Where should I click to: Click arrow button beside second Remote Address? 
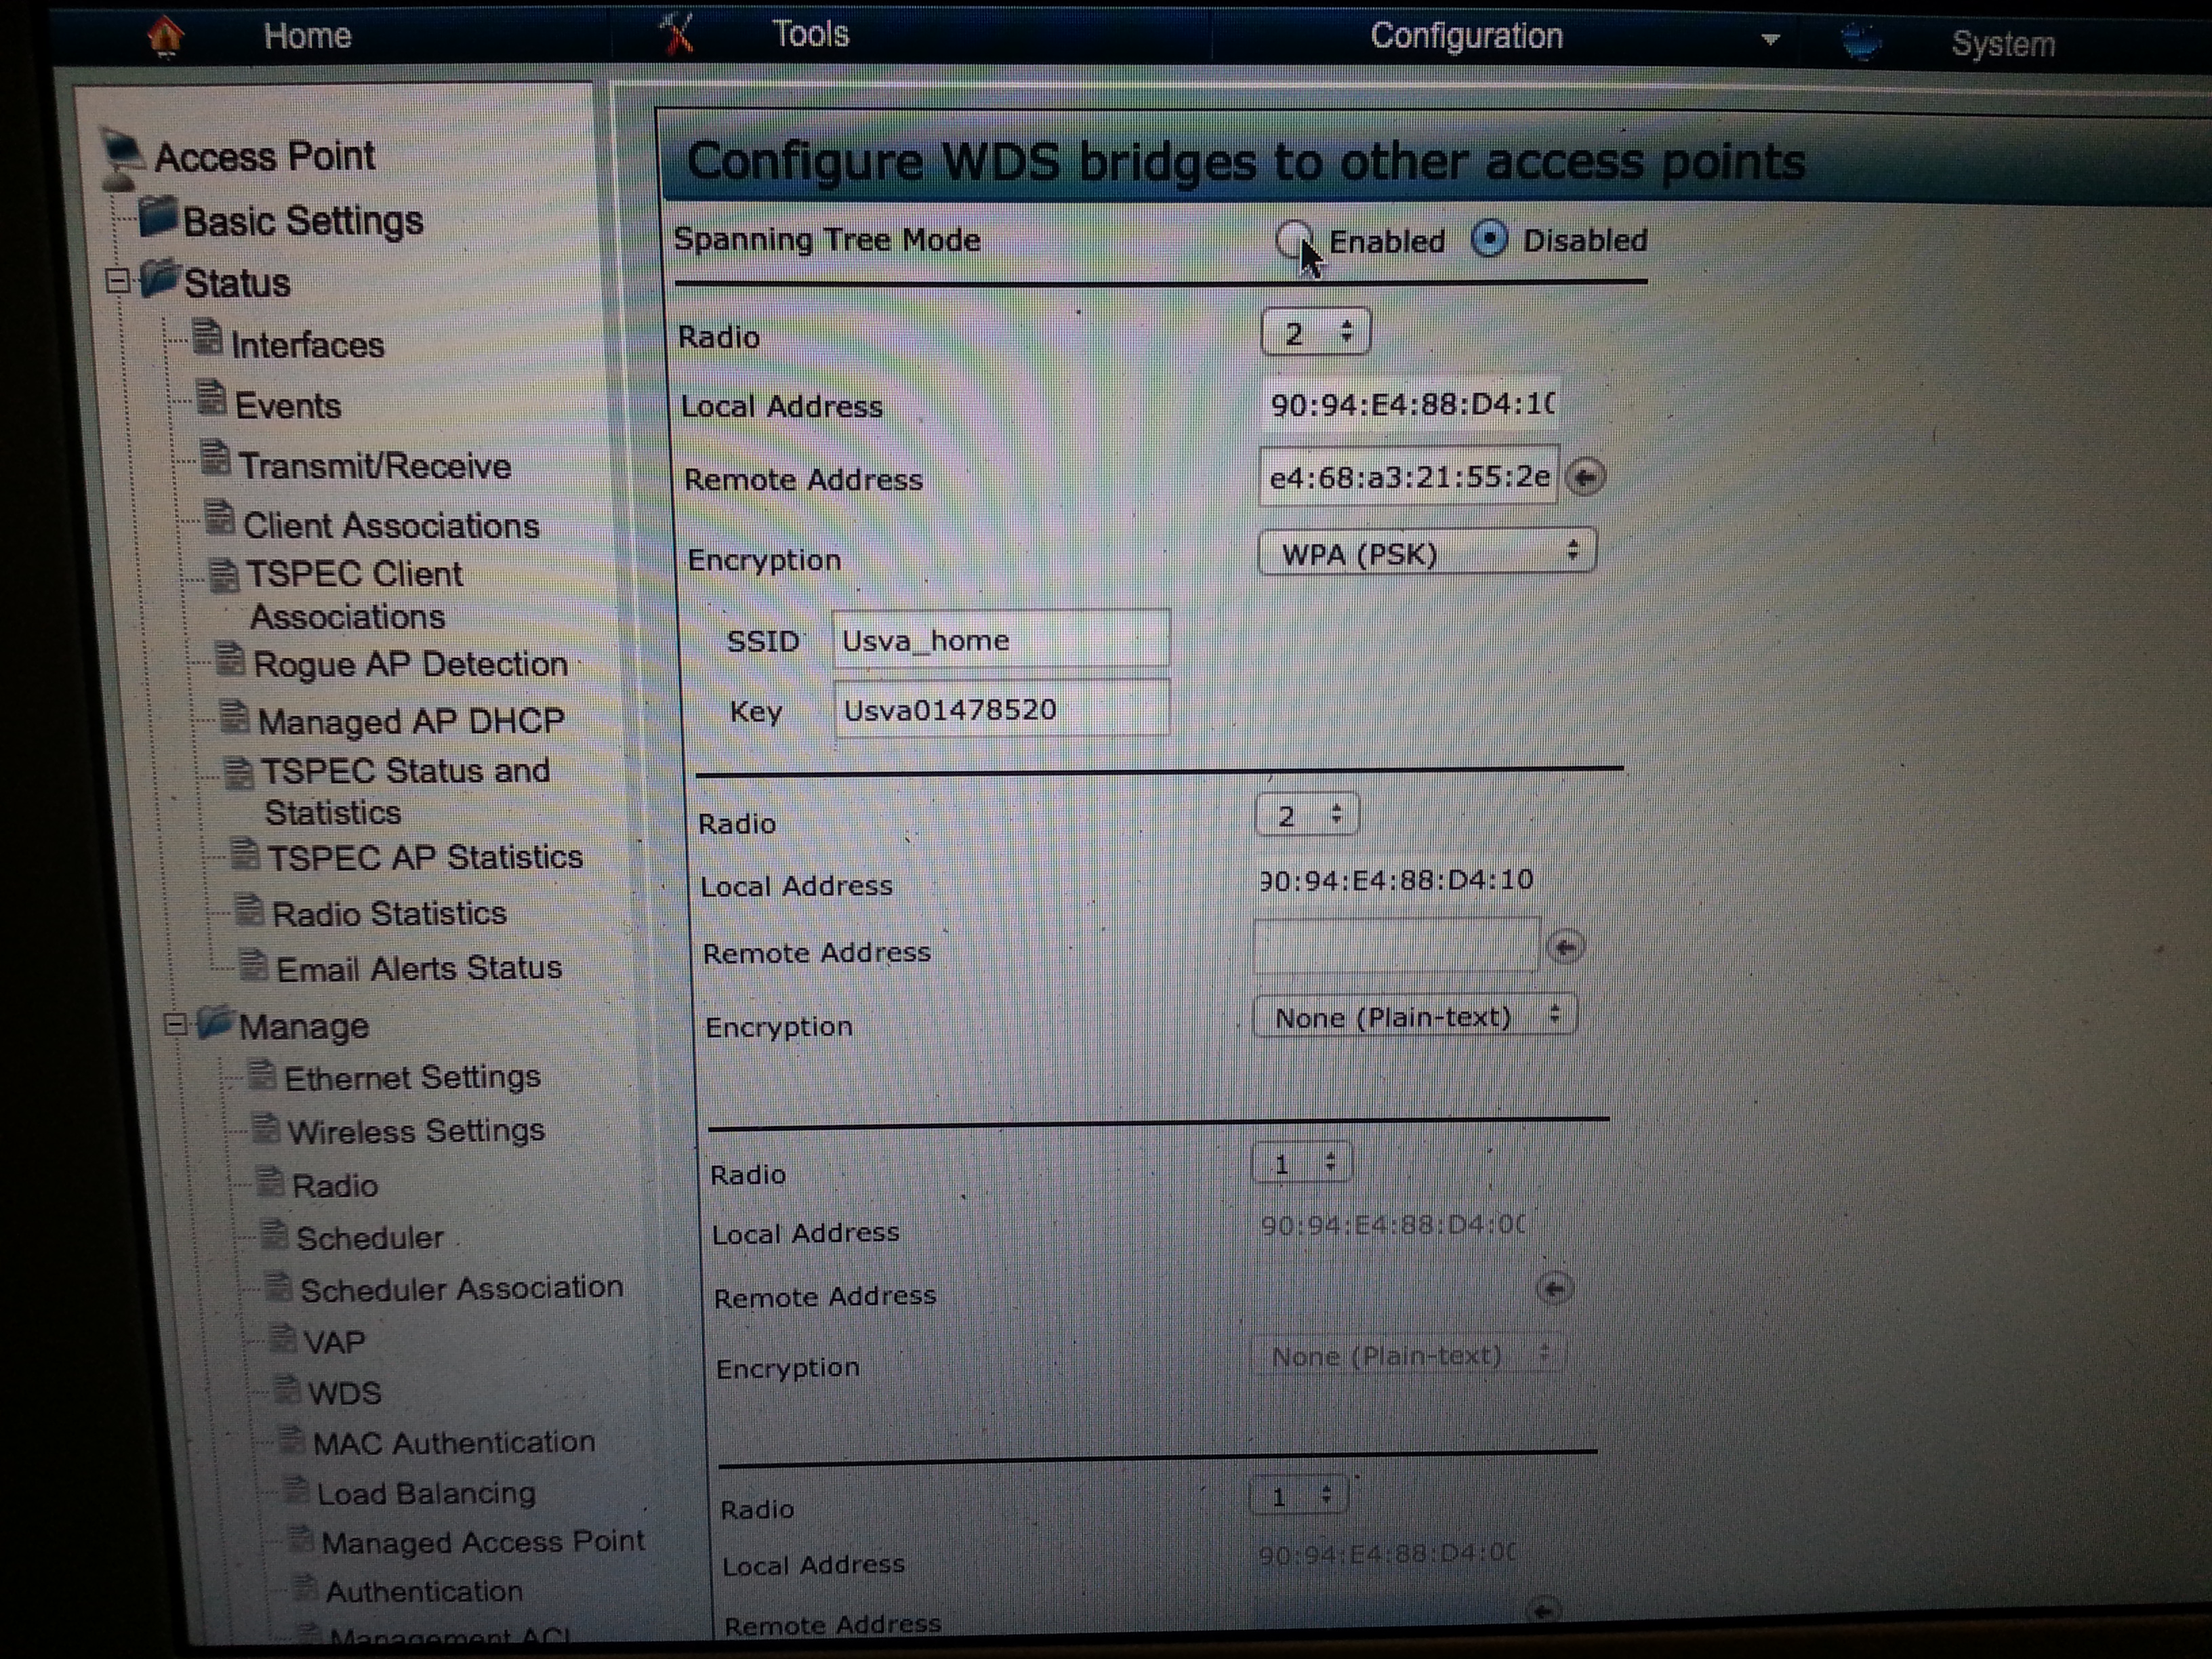click(1565, 946)
